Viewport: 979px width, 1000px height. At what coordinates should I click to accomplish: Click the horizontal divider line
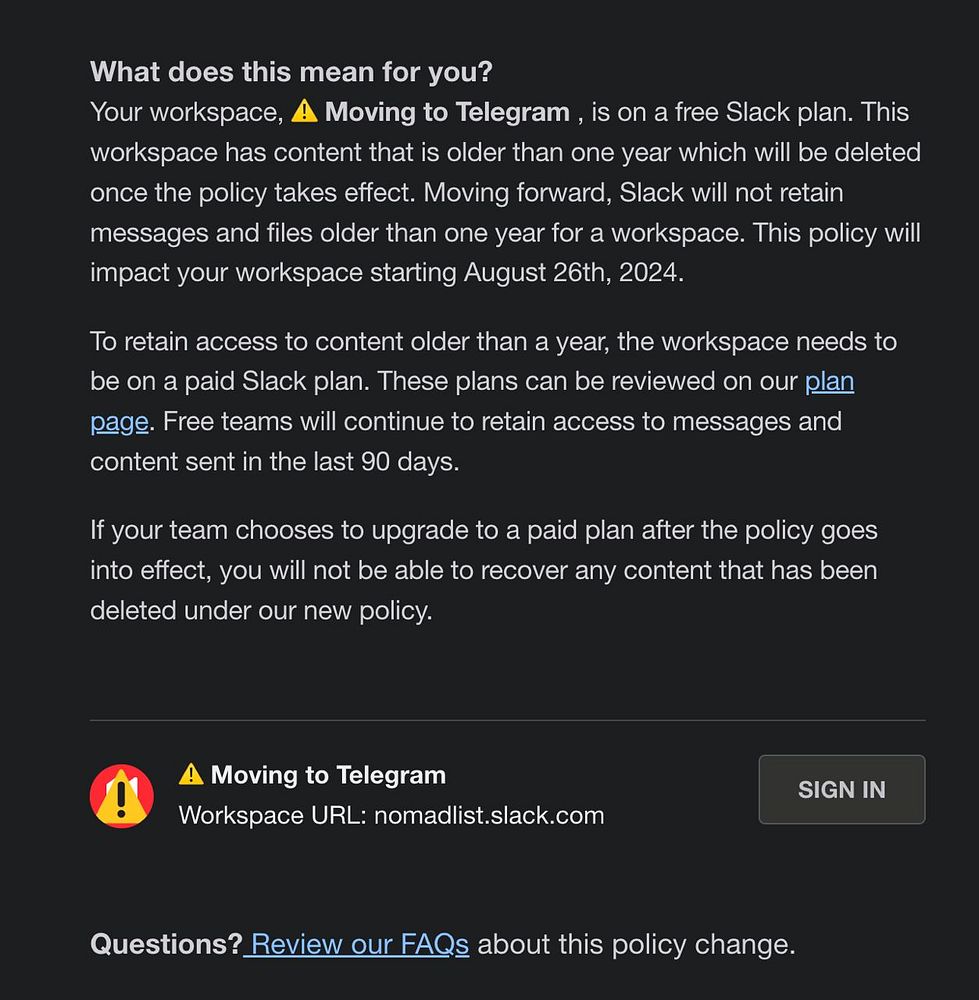(x=508, y=720)
